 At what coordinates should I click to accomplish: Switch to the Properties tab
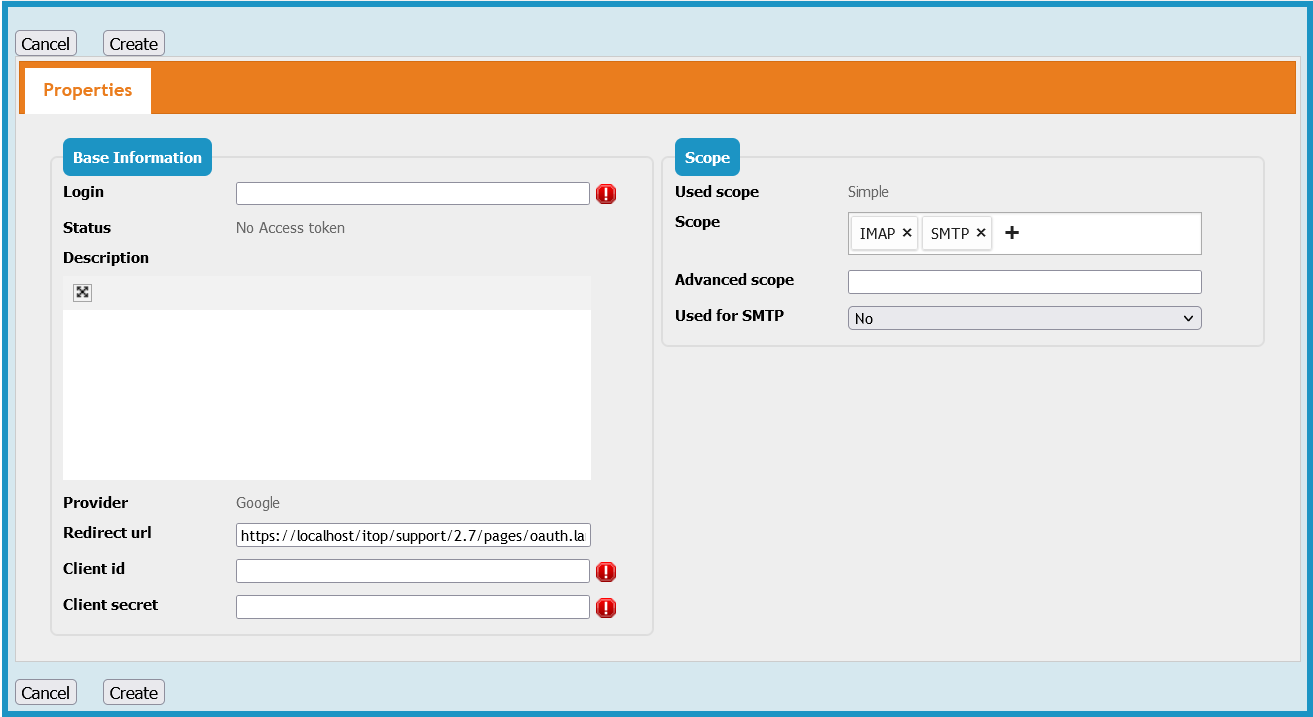pos(87,90)
